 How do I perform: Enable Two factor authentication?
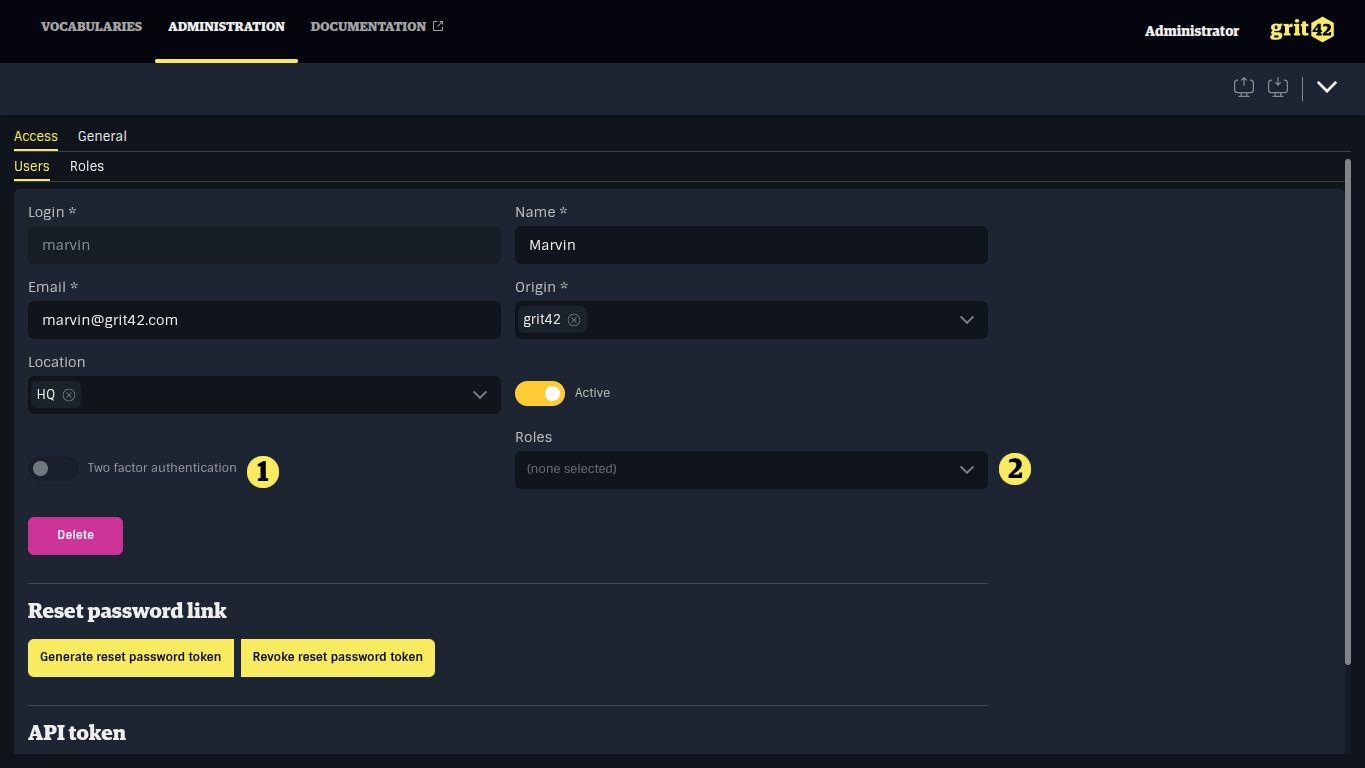tap(52, 468)
